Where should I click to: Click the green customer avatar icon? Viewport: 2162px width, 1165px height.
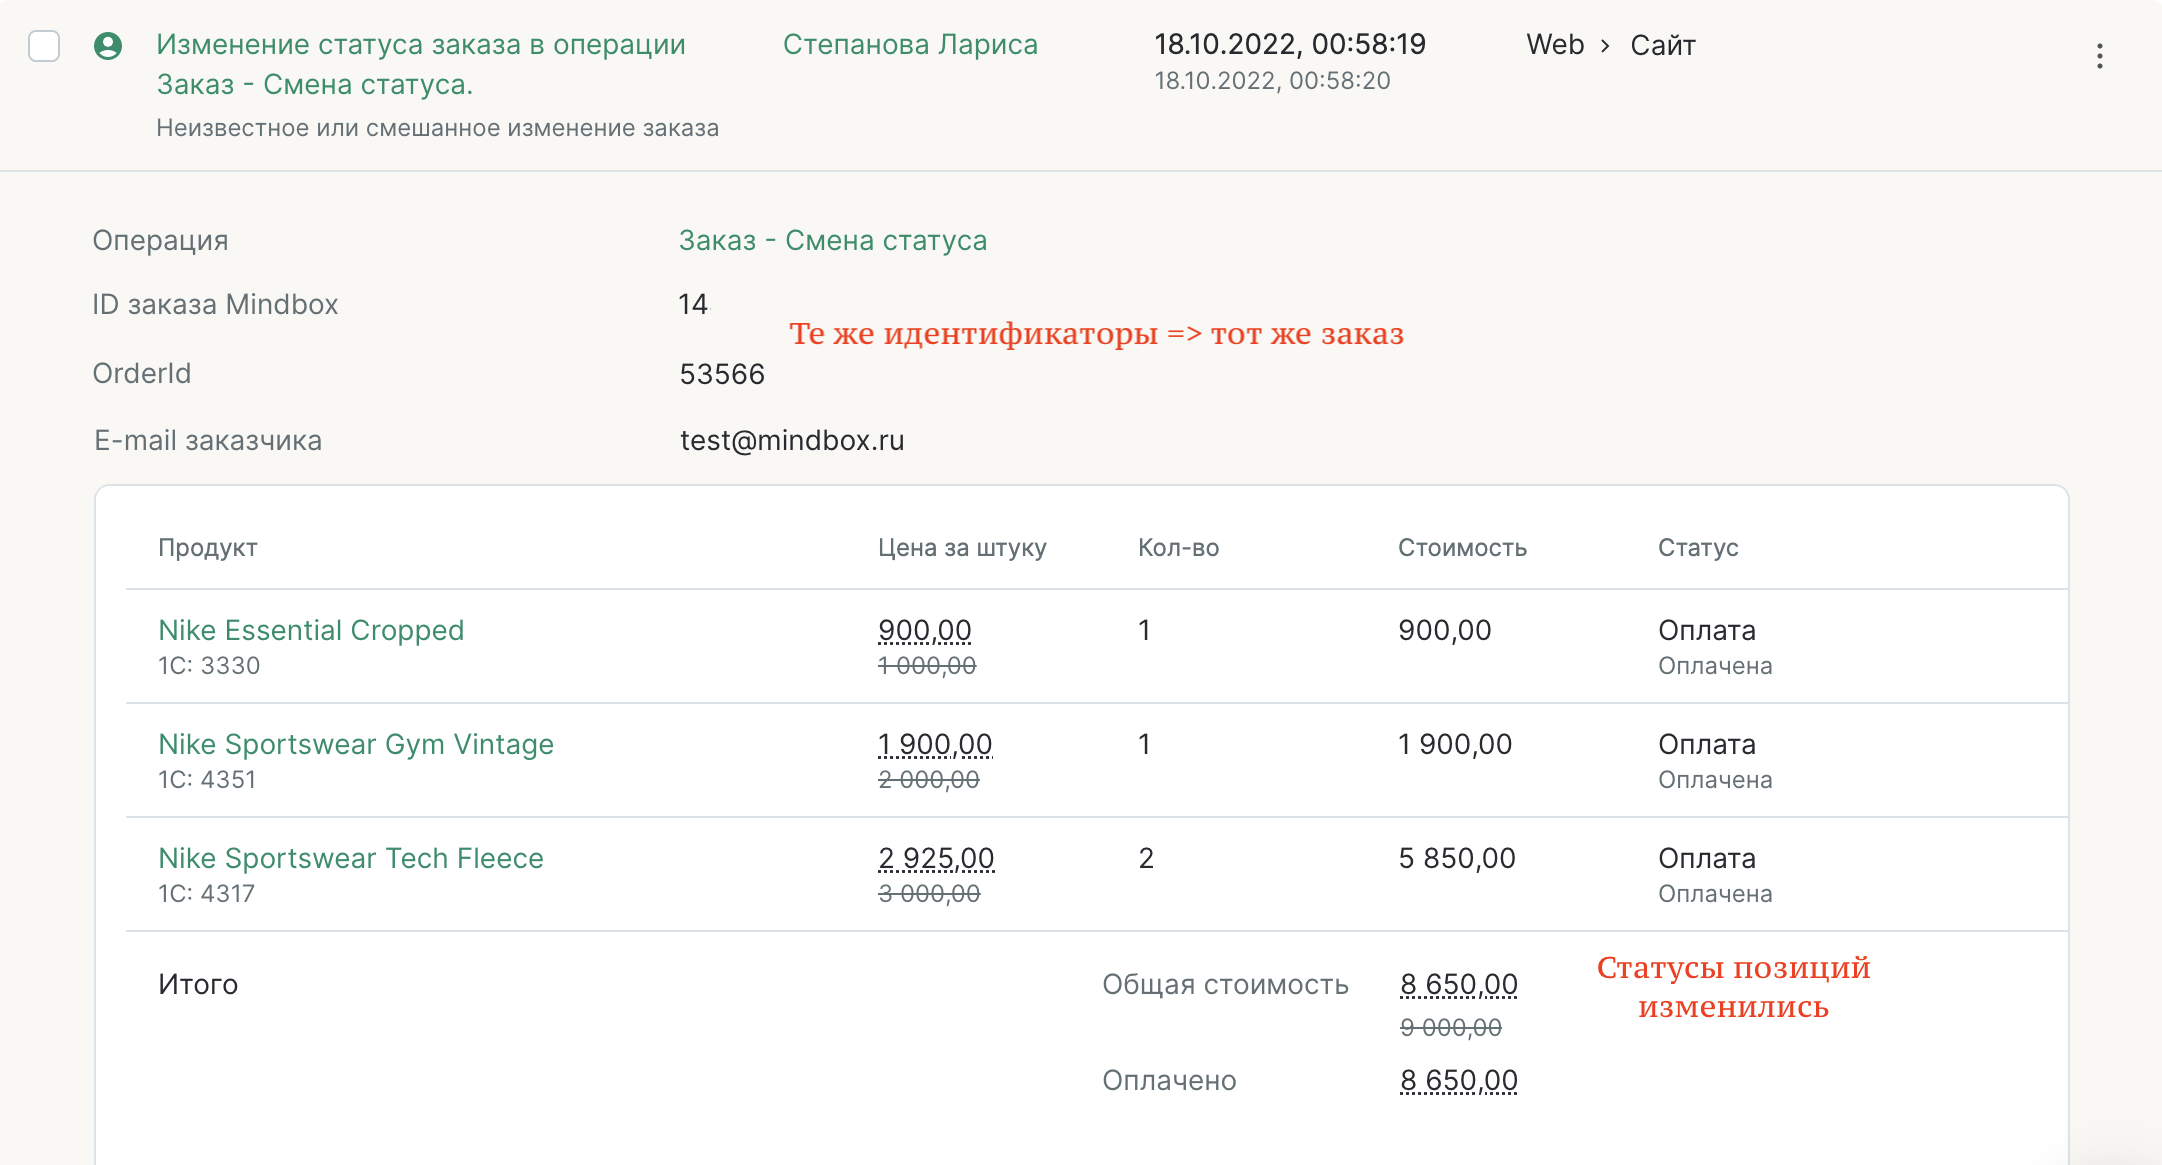108,46
